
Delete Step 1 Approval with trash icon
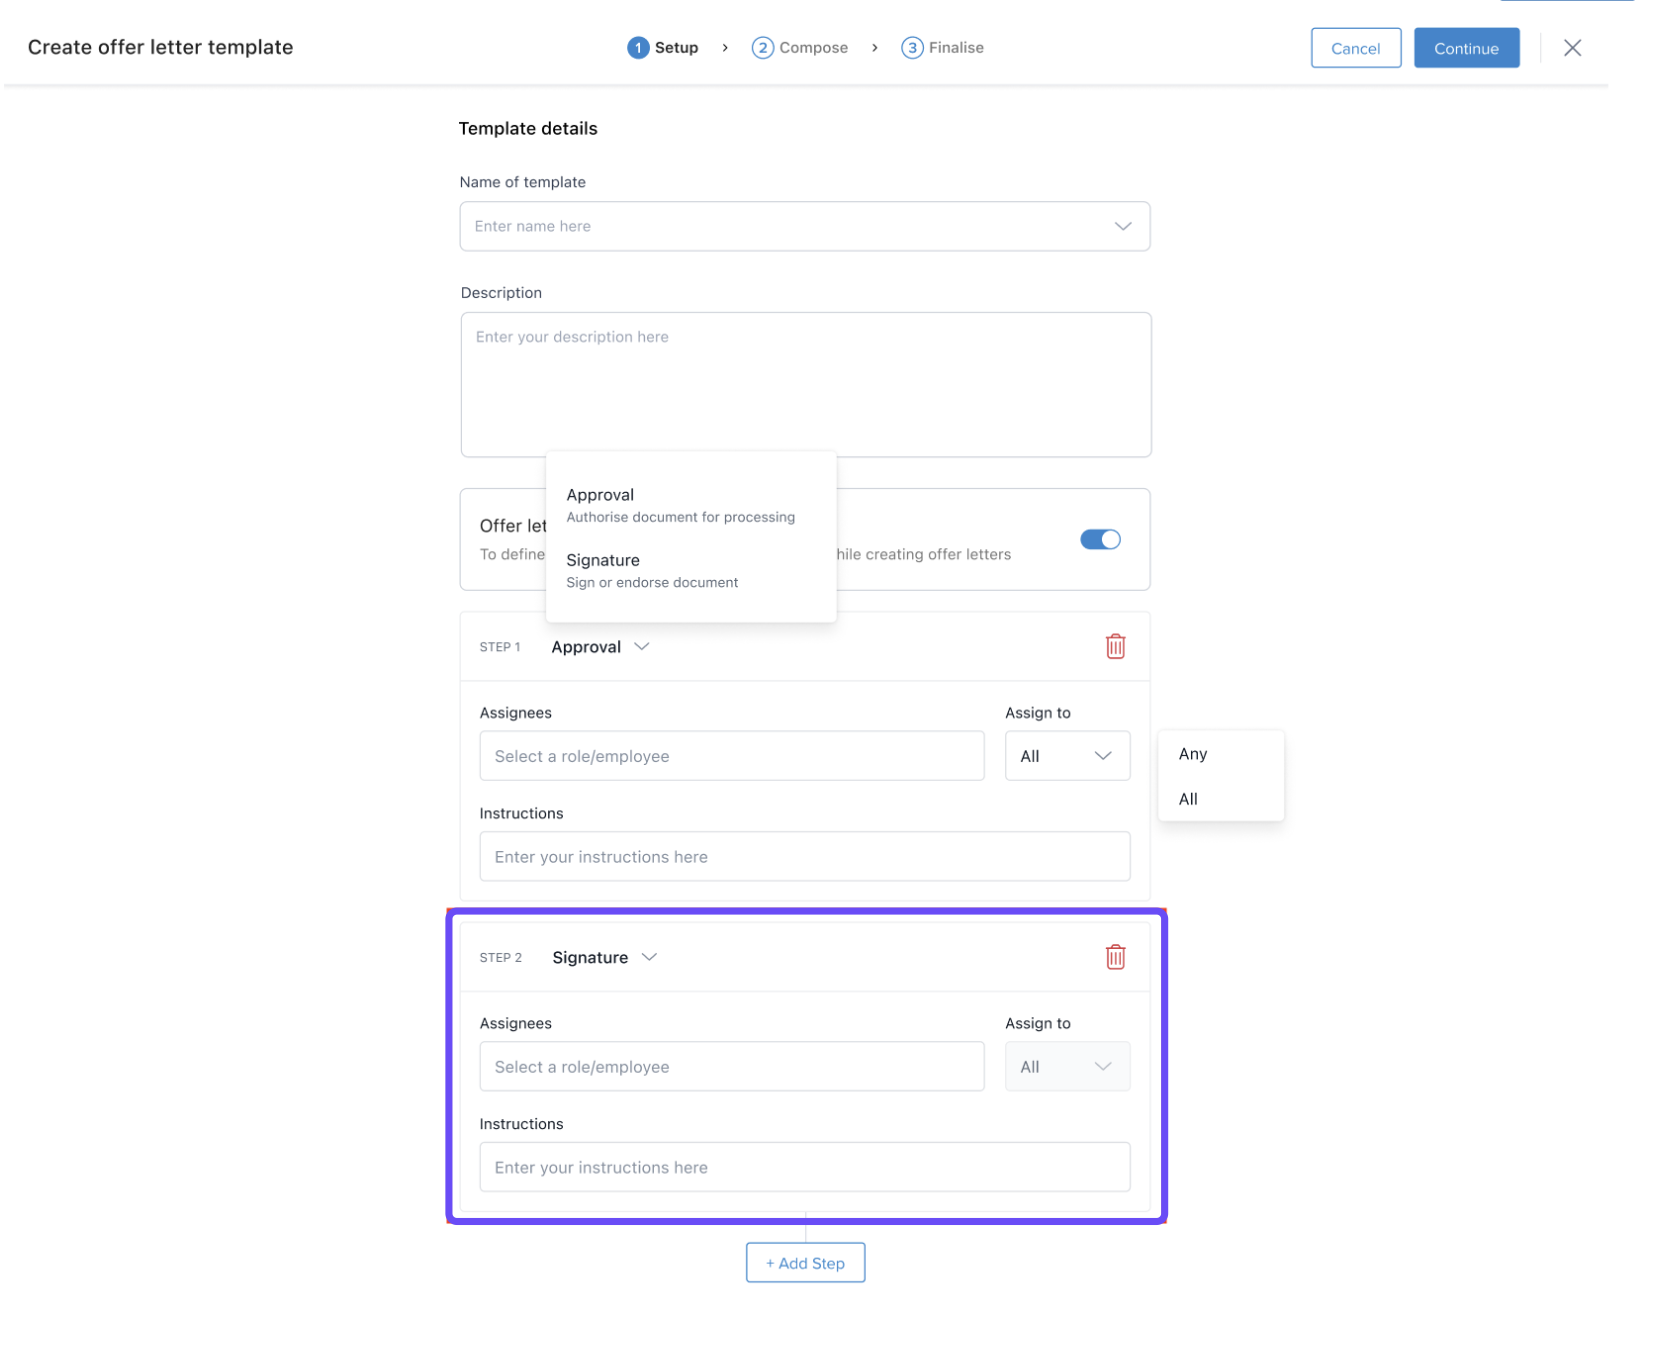tap(1115, 647)
